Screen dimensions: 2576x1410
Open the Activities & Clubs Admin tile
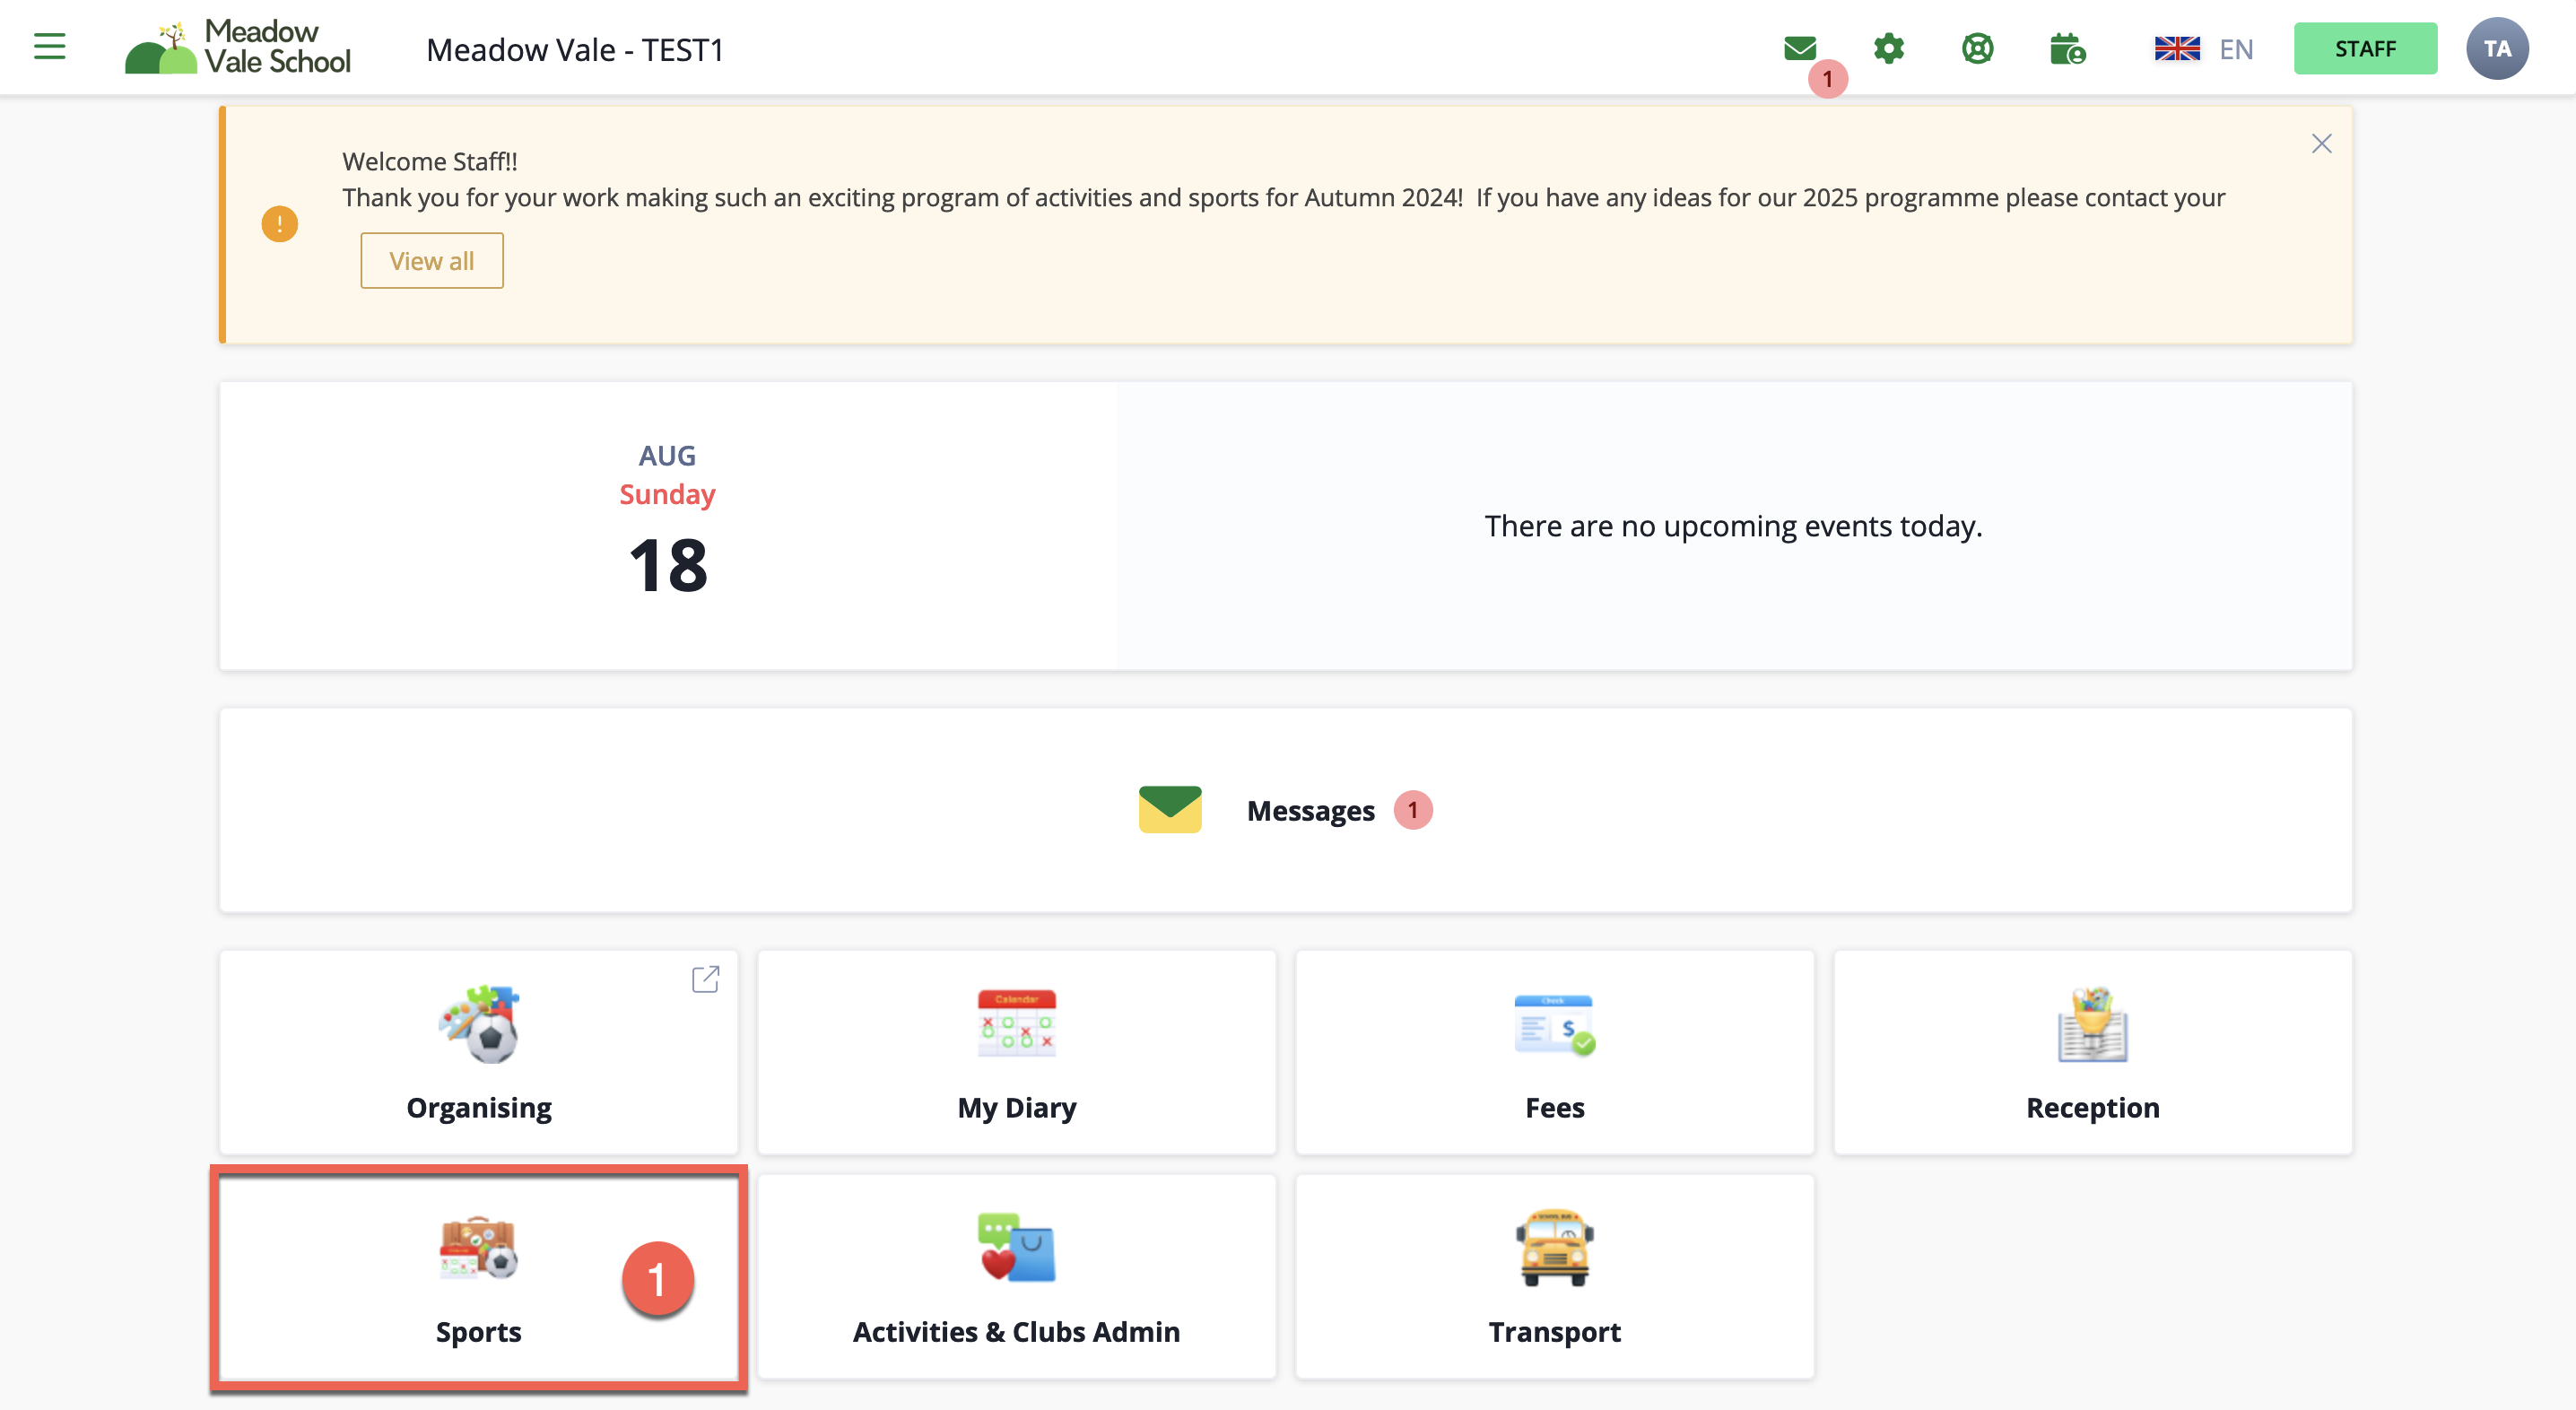coord(1017,1277)
